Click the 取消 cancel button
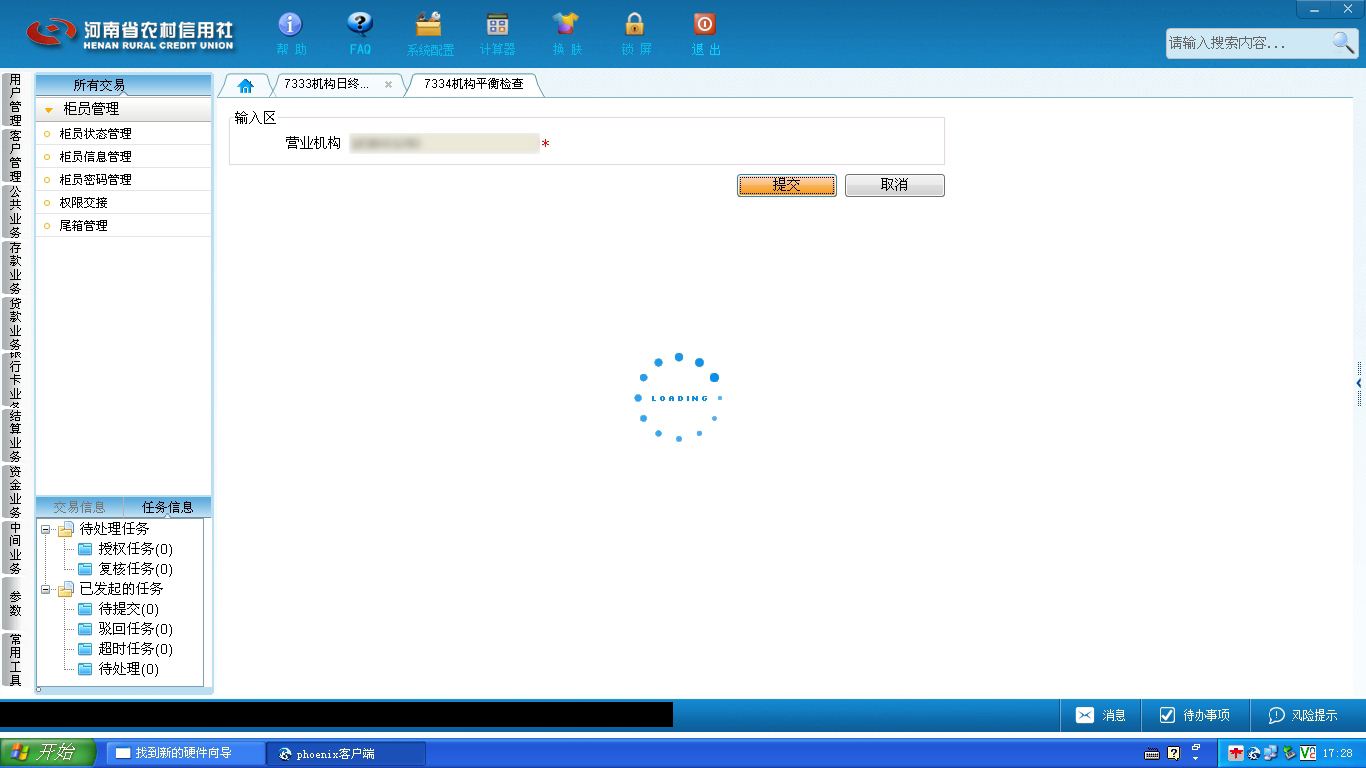The height and width of the screenshot is (768, 1366). pos(894,185)
